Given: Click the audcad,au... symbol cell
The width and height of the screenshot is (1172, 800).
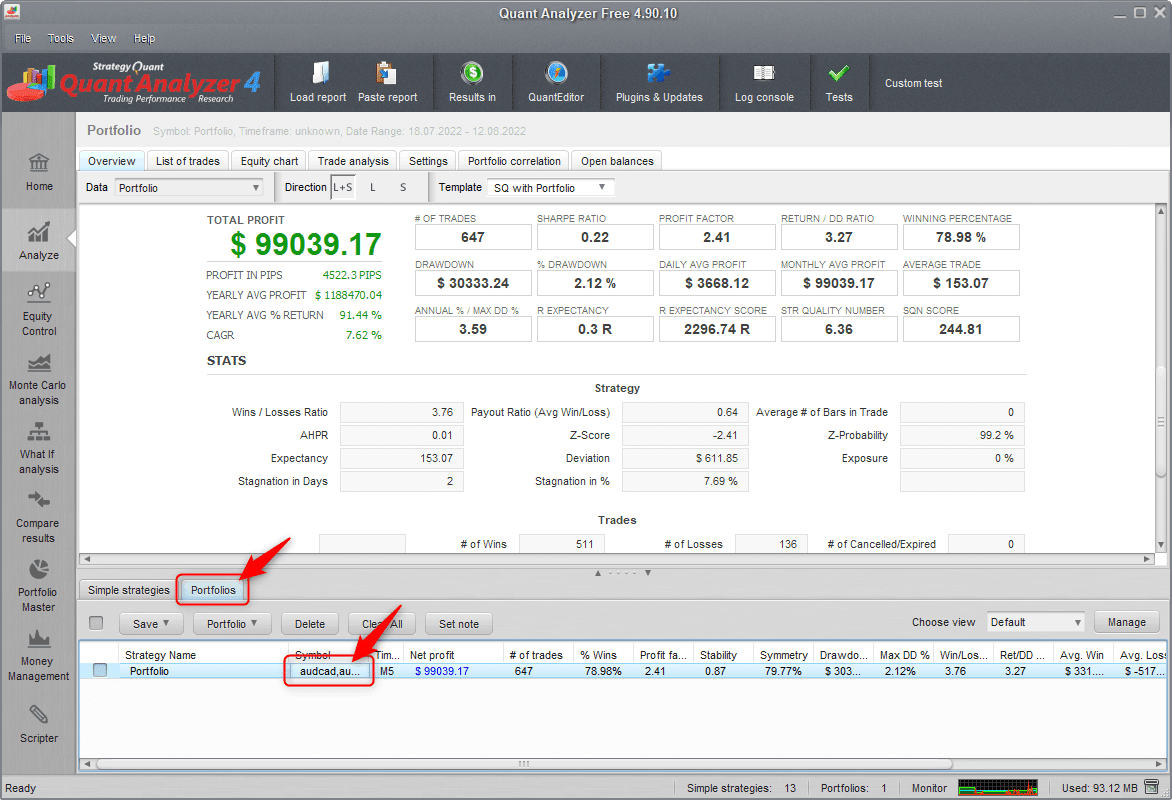Looking at the screenshot, I should 329,671.
